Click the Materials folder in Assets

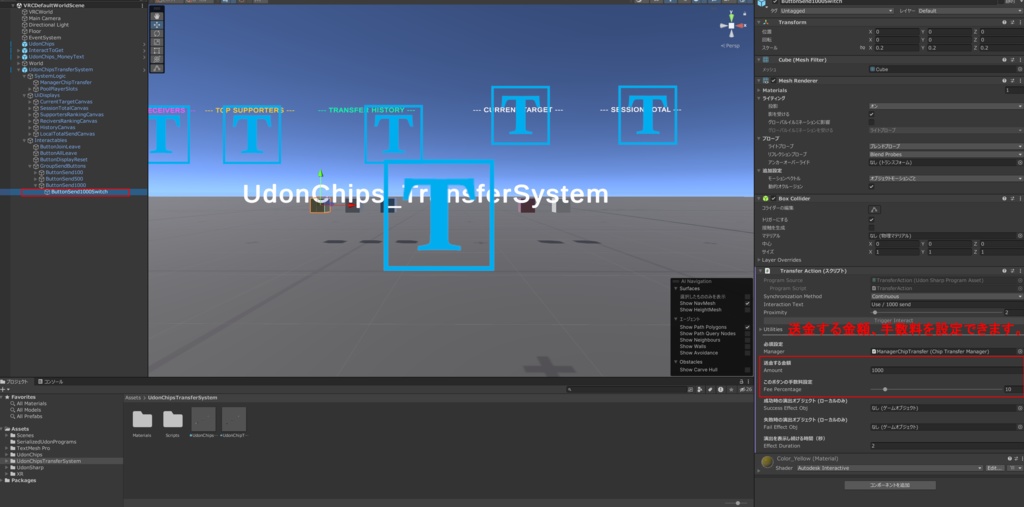(x=142, y=422)
